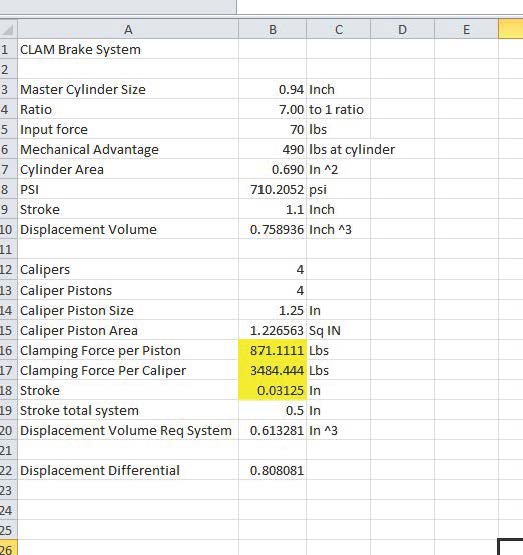Select the highlighted 871.1111 cell

[x=272, y=350]
